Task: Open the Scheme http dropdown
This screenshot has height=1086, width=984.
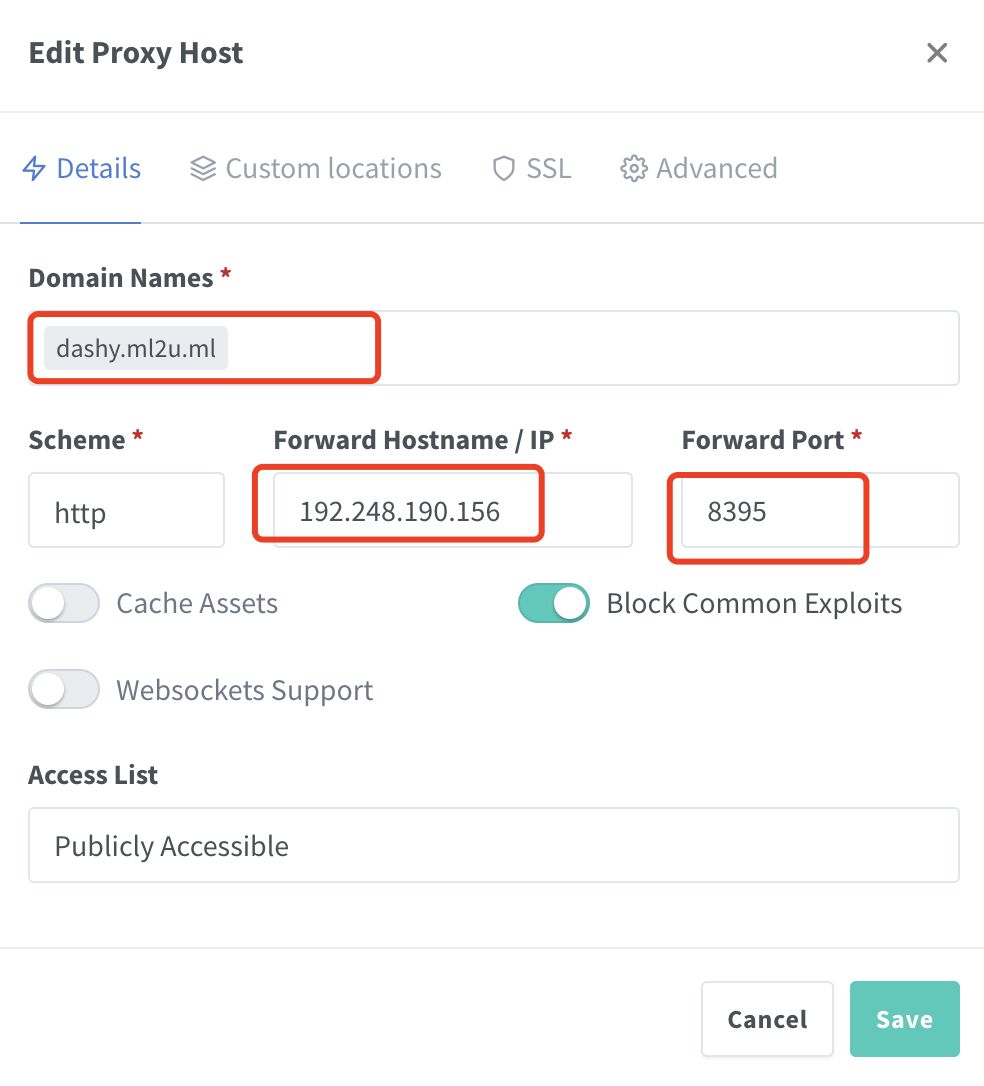Action: coord(126,511)
